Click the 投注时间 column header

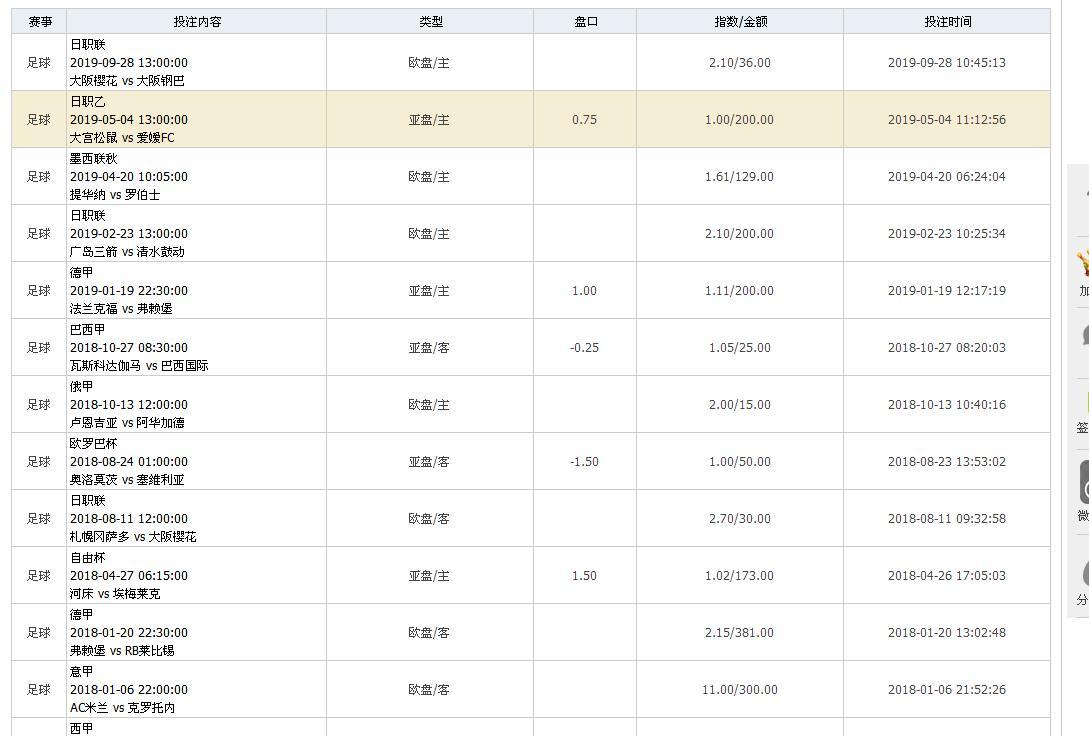[x=947, y=21]
